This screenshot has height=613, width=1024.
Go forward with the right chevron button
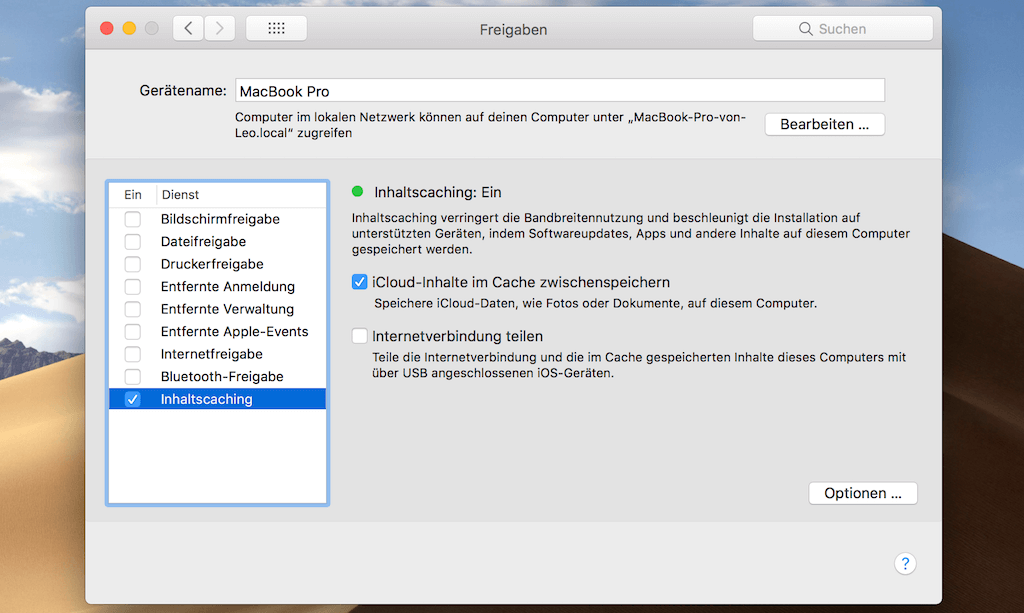coord(219,28)
